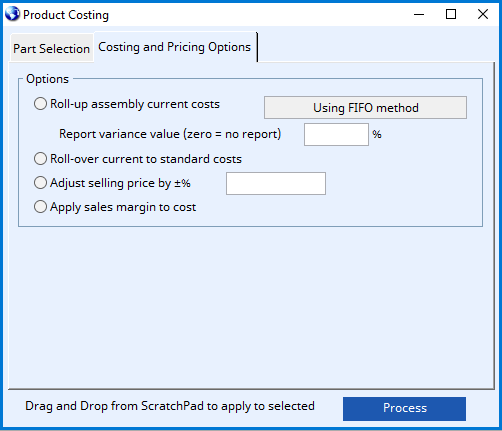
Task: Click the Report variance value label
Action: click(170, 134)
